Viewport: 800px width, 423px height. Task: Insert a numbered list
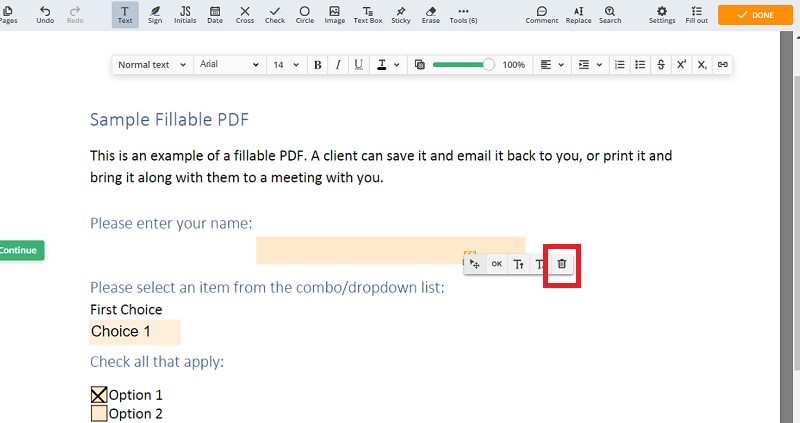(619, 65)
